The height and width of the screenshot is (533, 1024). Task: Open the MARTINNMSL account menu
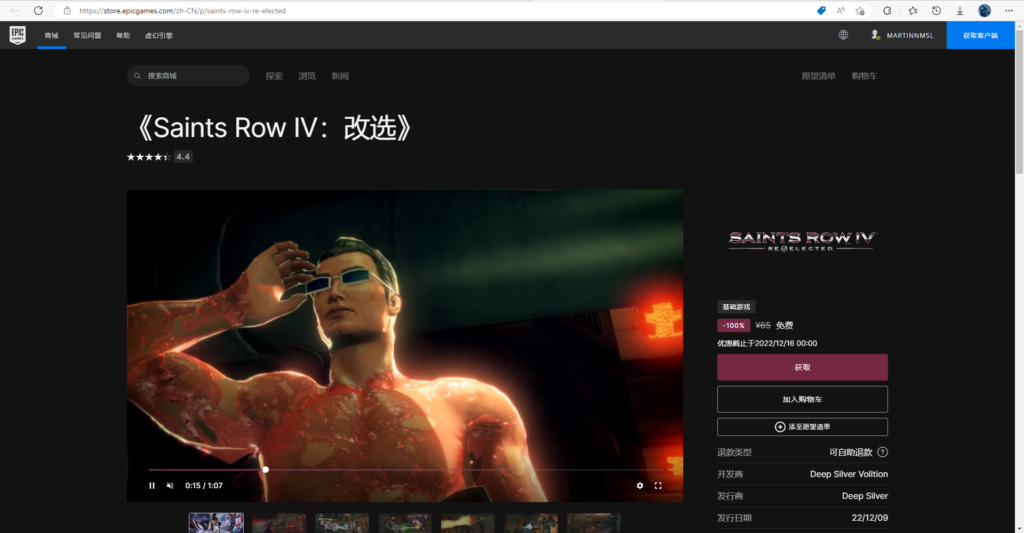tap(910, 35)
